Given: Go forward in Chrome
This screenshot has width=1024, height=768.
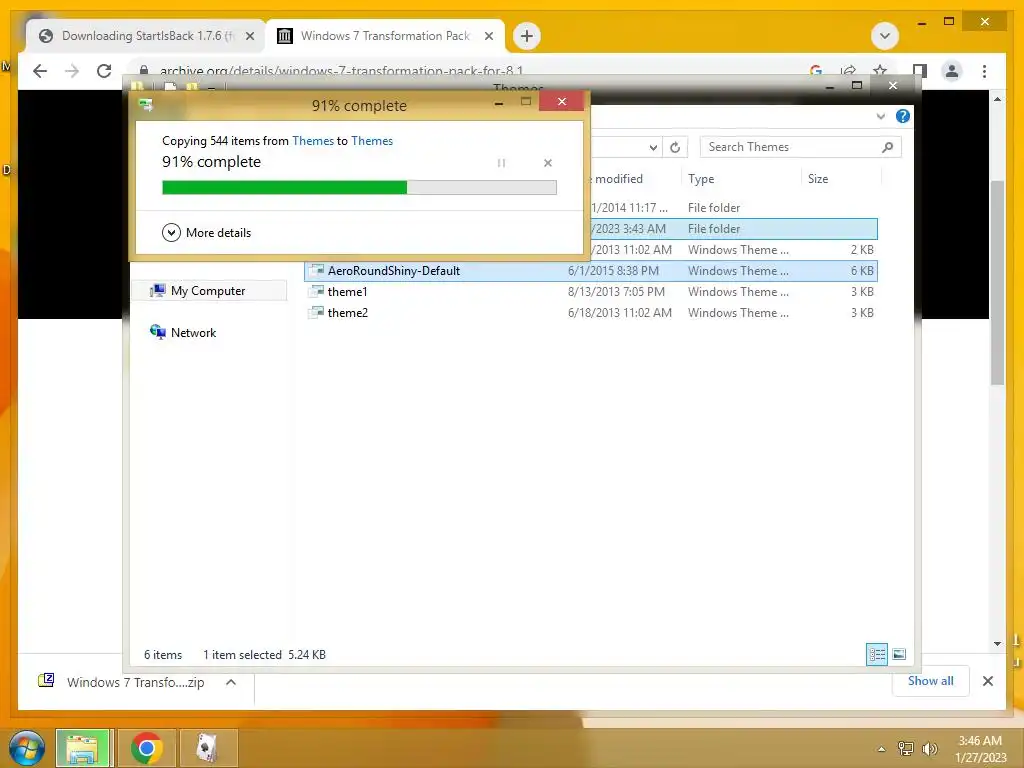Looking at the screenshot, I should (72, 71).
